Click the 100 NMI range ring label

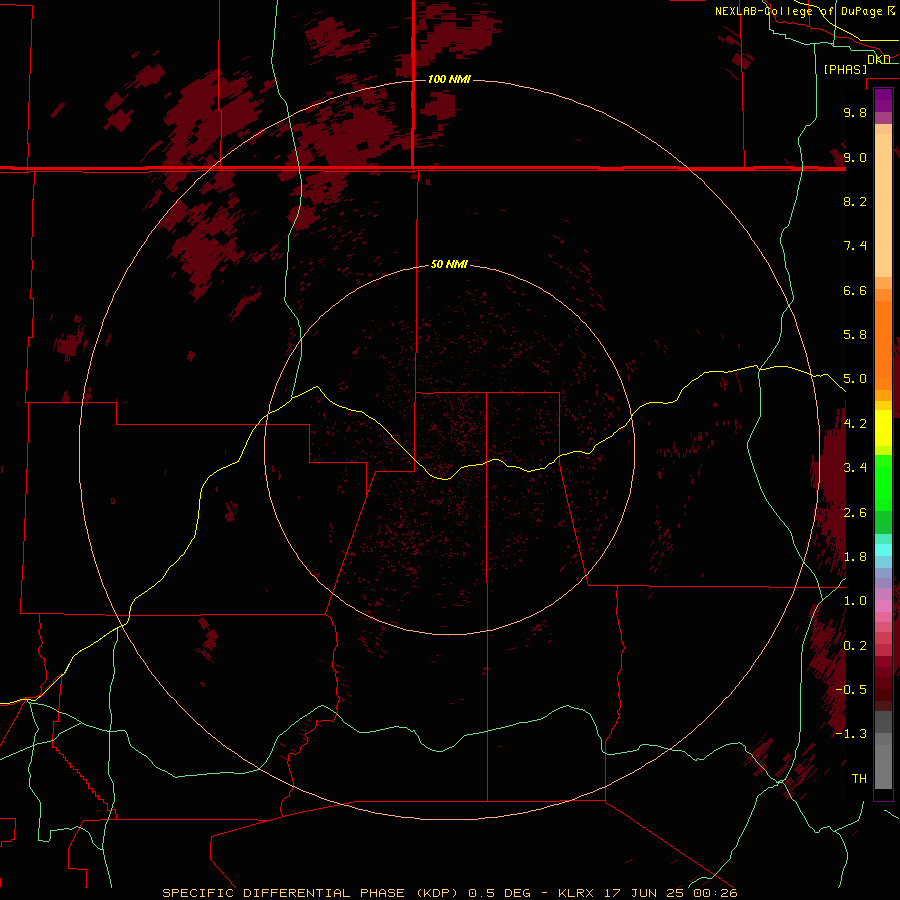point(449,79)
